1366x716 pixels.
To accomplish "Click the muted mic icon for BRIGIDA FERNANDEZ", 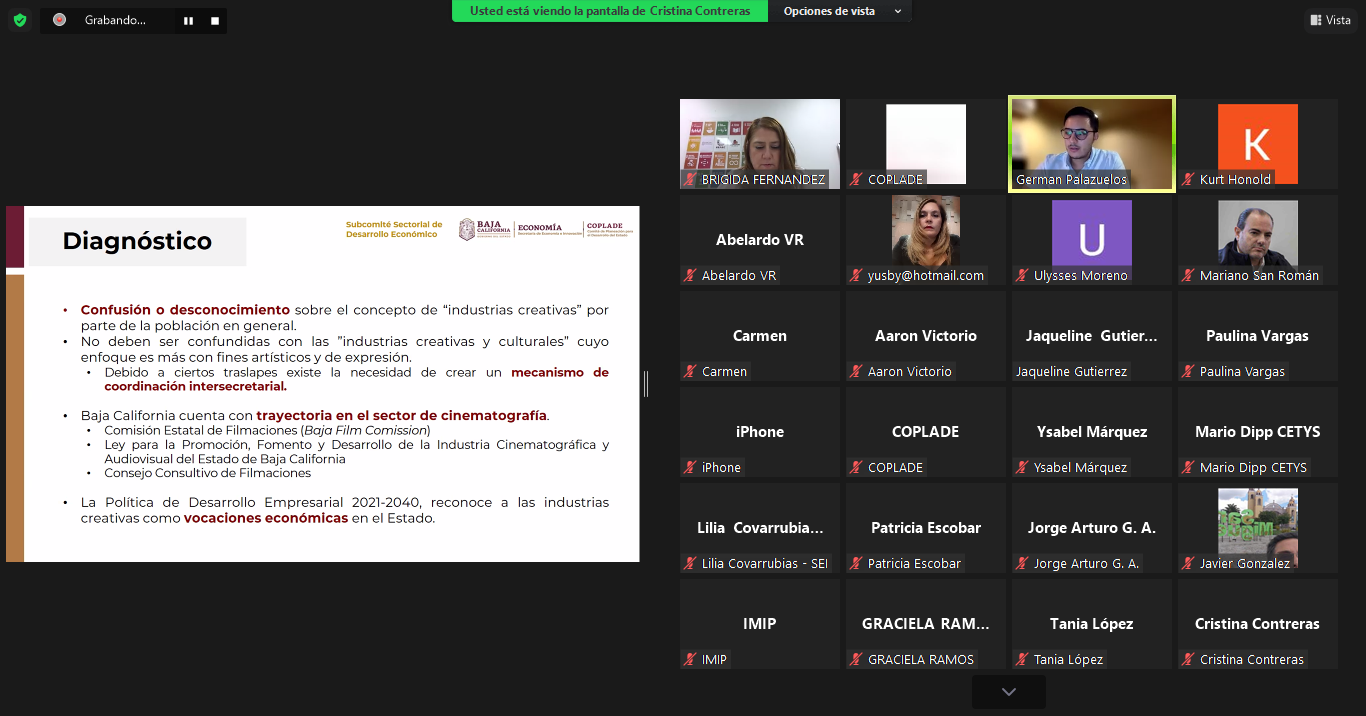I will (x=690, y=180).
